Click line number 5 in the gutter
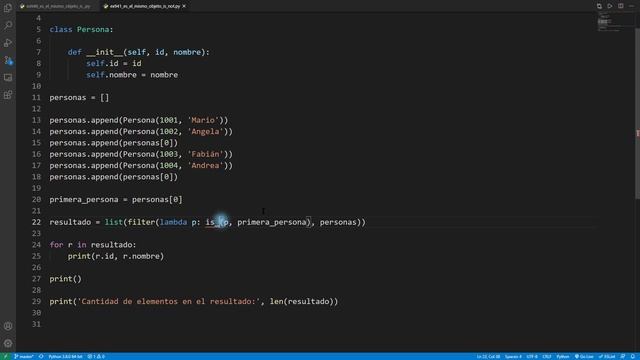 (38, 29)
